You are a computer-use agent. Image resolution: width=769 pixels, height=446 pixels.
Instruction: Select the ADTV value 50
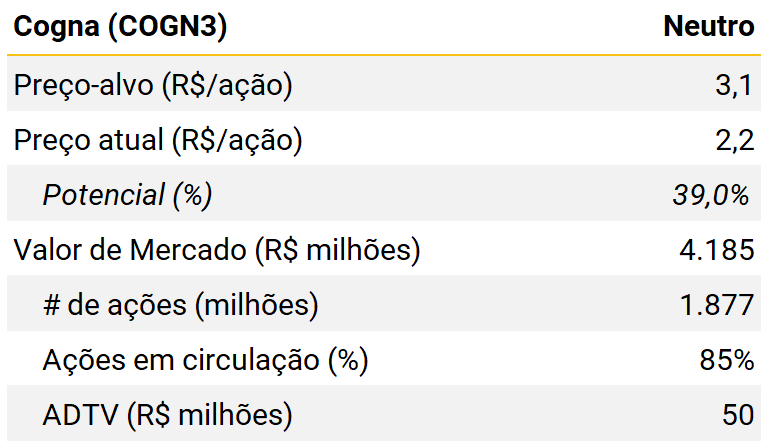click(x=737, y=414)
